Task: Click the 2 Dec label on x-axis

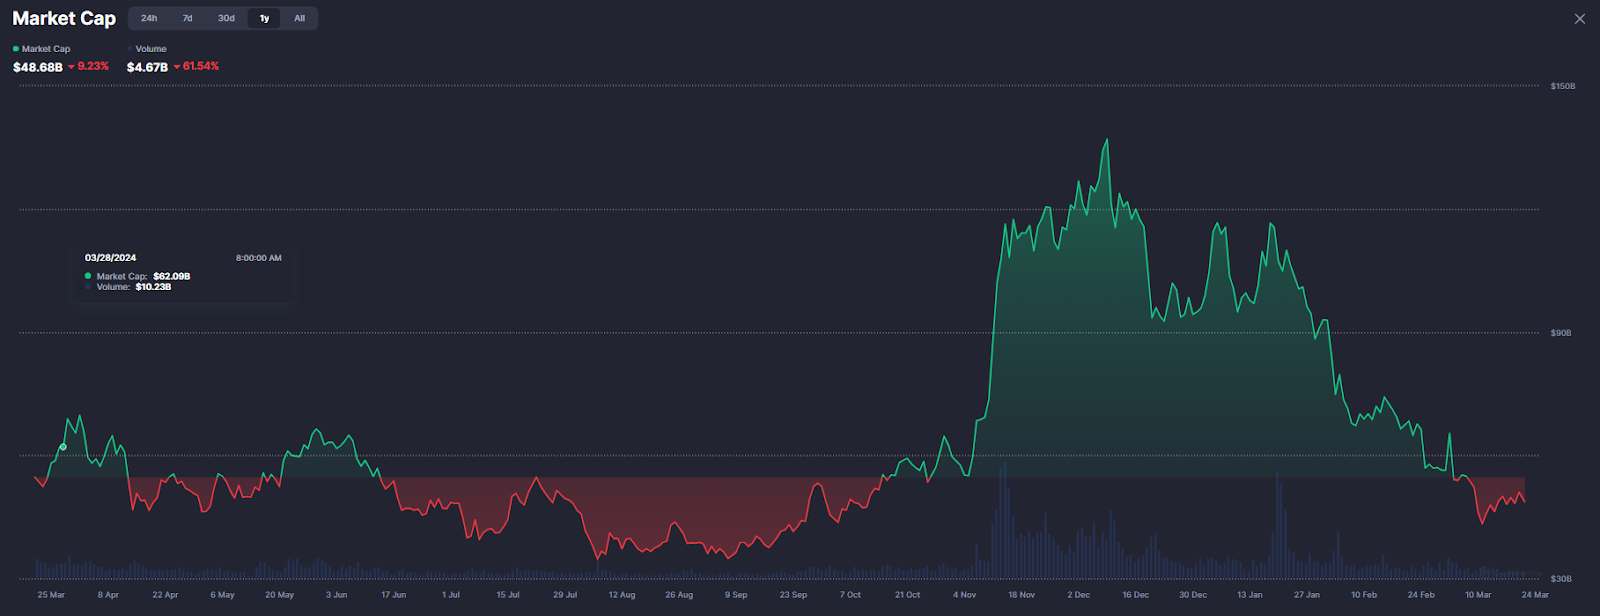Action: [x=1078, y=595]
